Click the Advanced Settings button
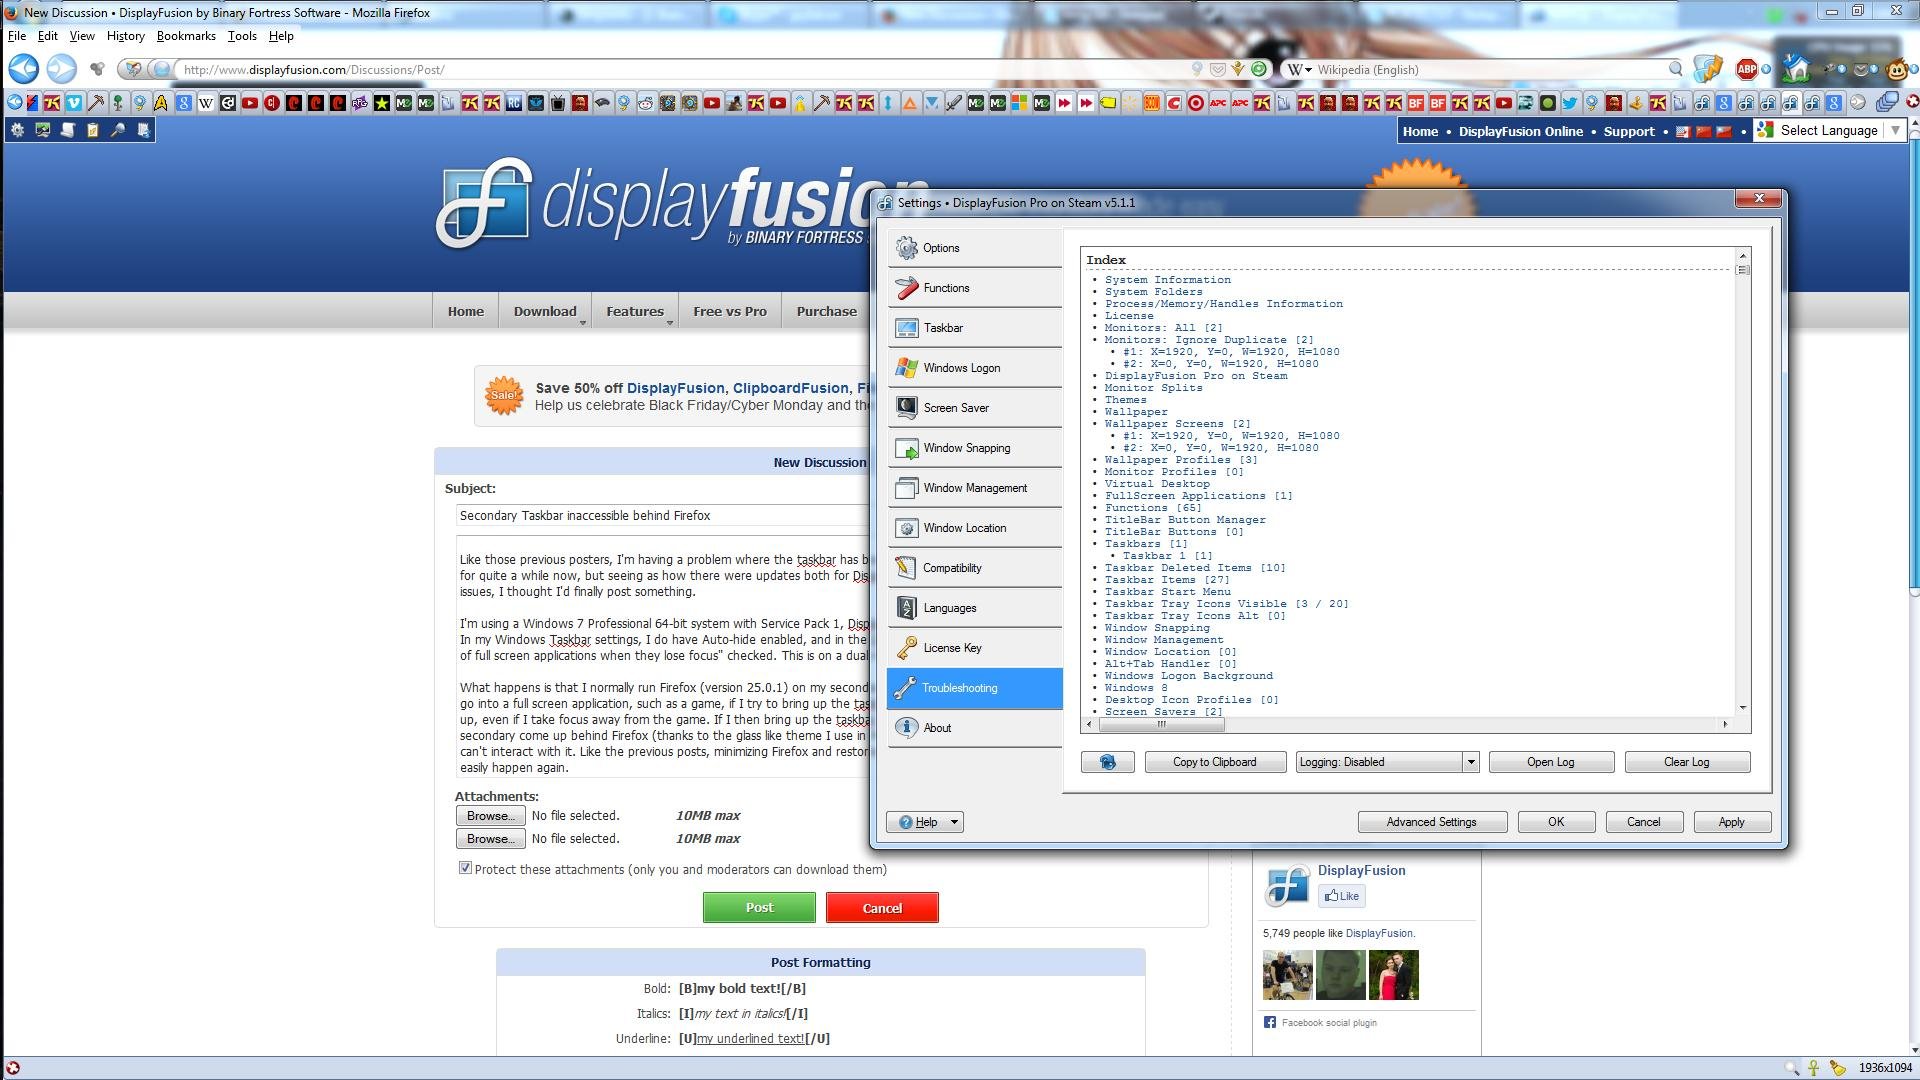This screenshot has height=1080, width=1920. point(1431,822)
